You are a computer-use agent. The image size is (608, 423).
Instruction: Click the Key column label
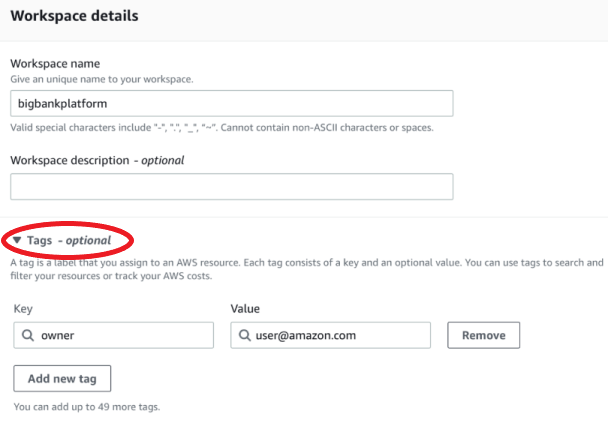[22, 309]
